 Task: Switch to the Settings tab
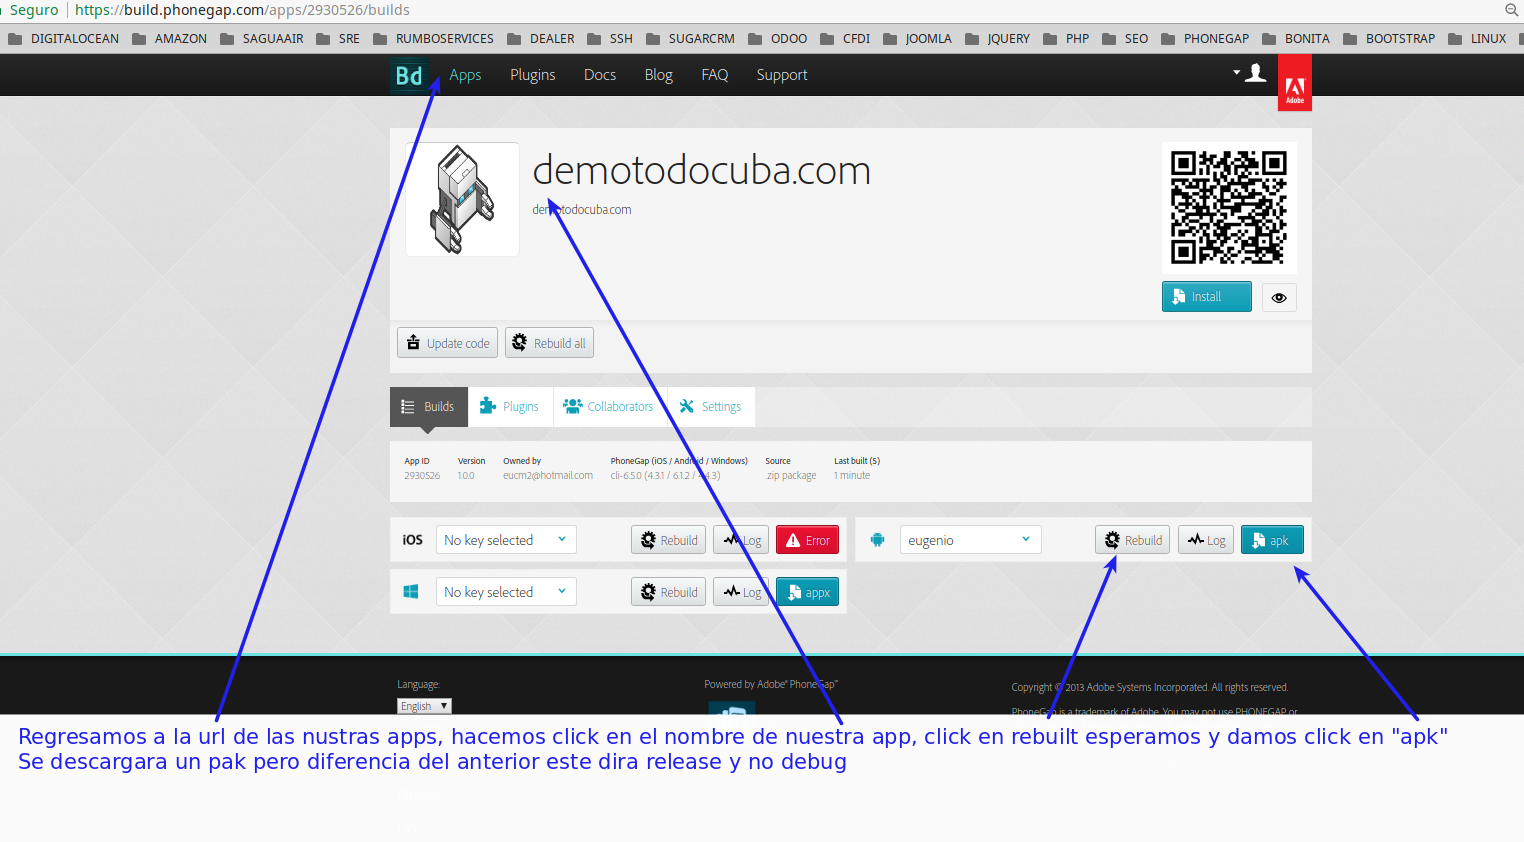tap(711, 407)
